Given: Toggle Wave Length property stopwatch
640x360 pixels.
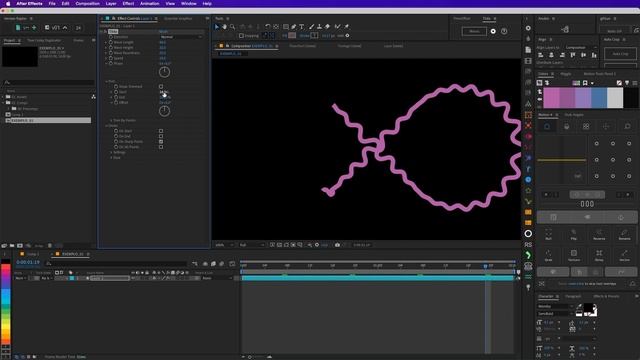Looking at the screenshot, I should point(111,42).
